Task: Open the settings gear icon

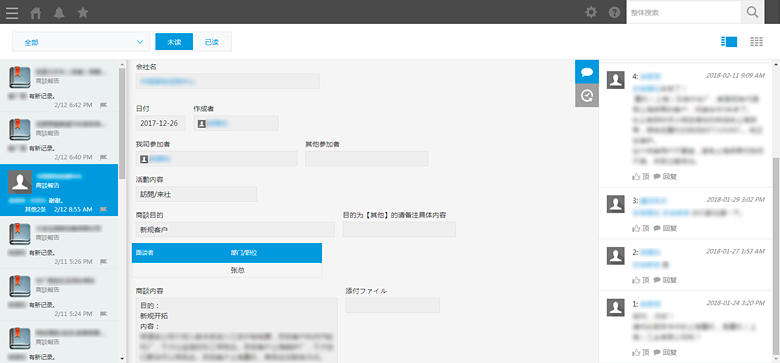Action: pos(591,12)
